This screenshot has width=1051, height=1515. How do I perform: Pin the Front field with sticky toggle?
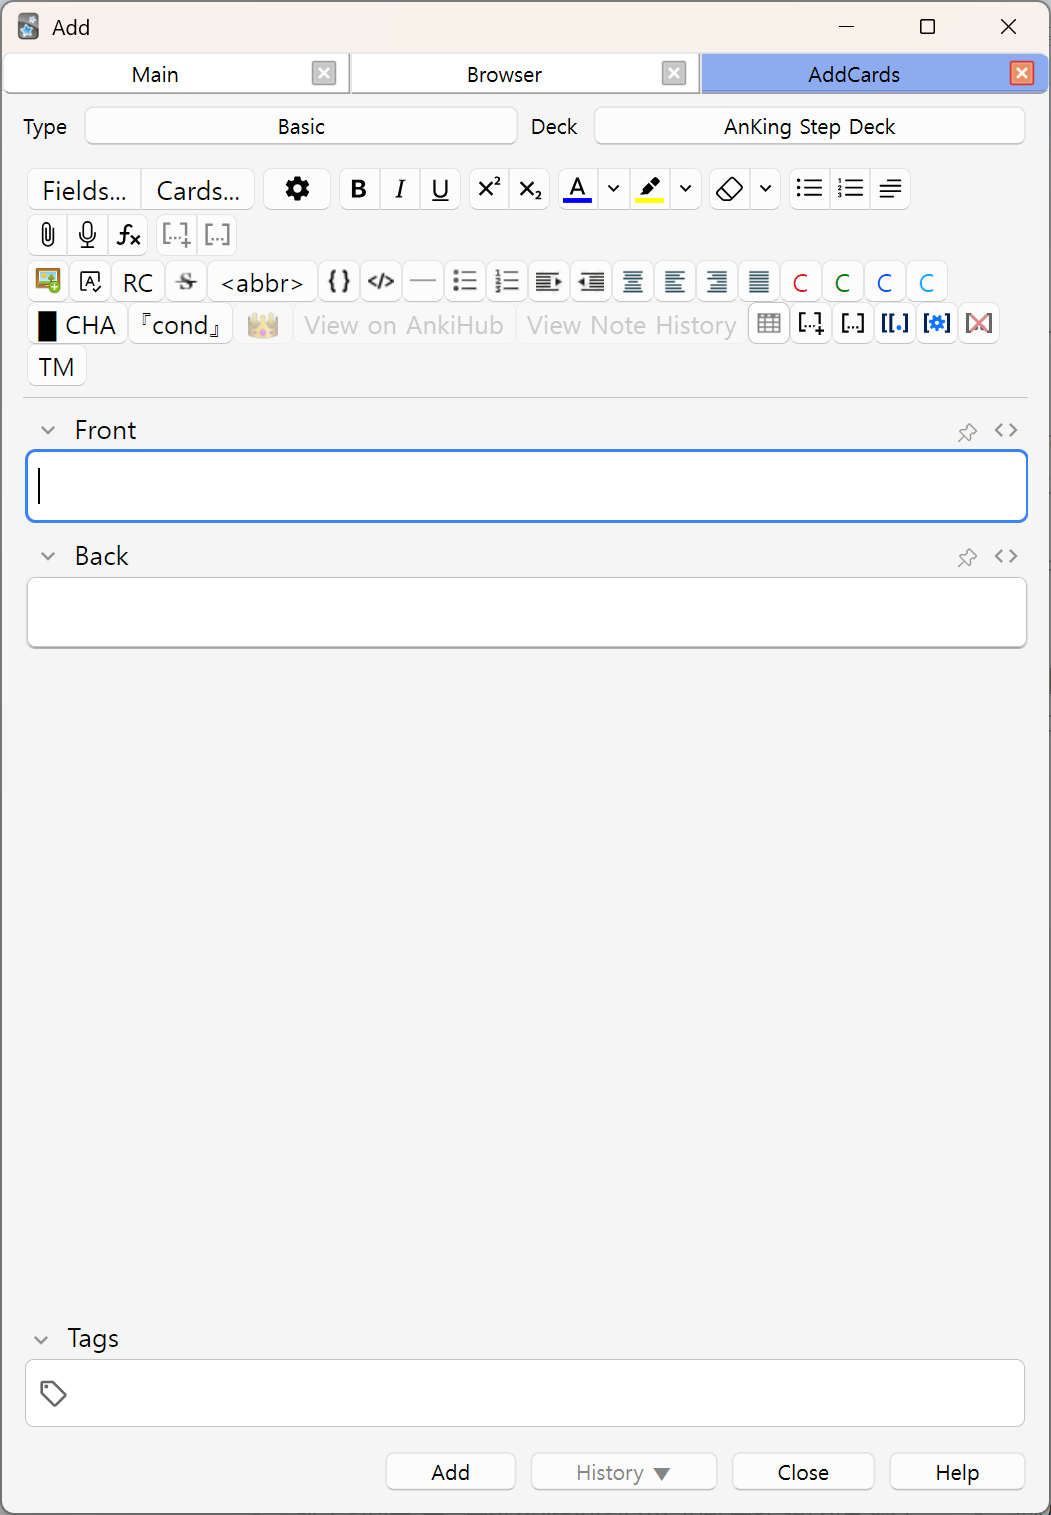click(x=967, y=431)
